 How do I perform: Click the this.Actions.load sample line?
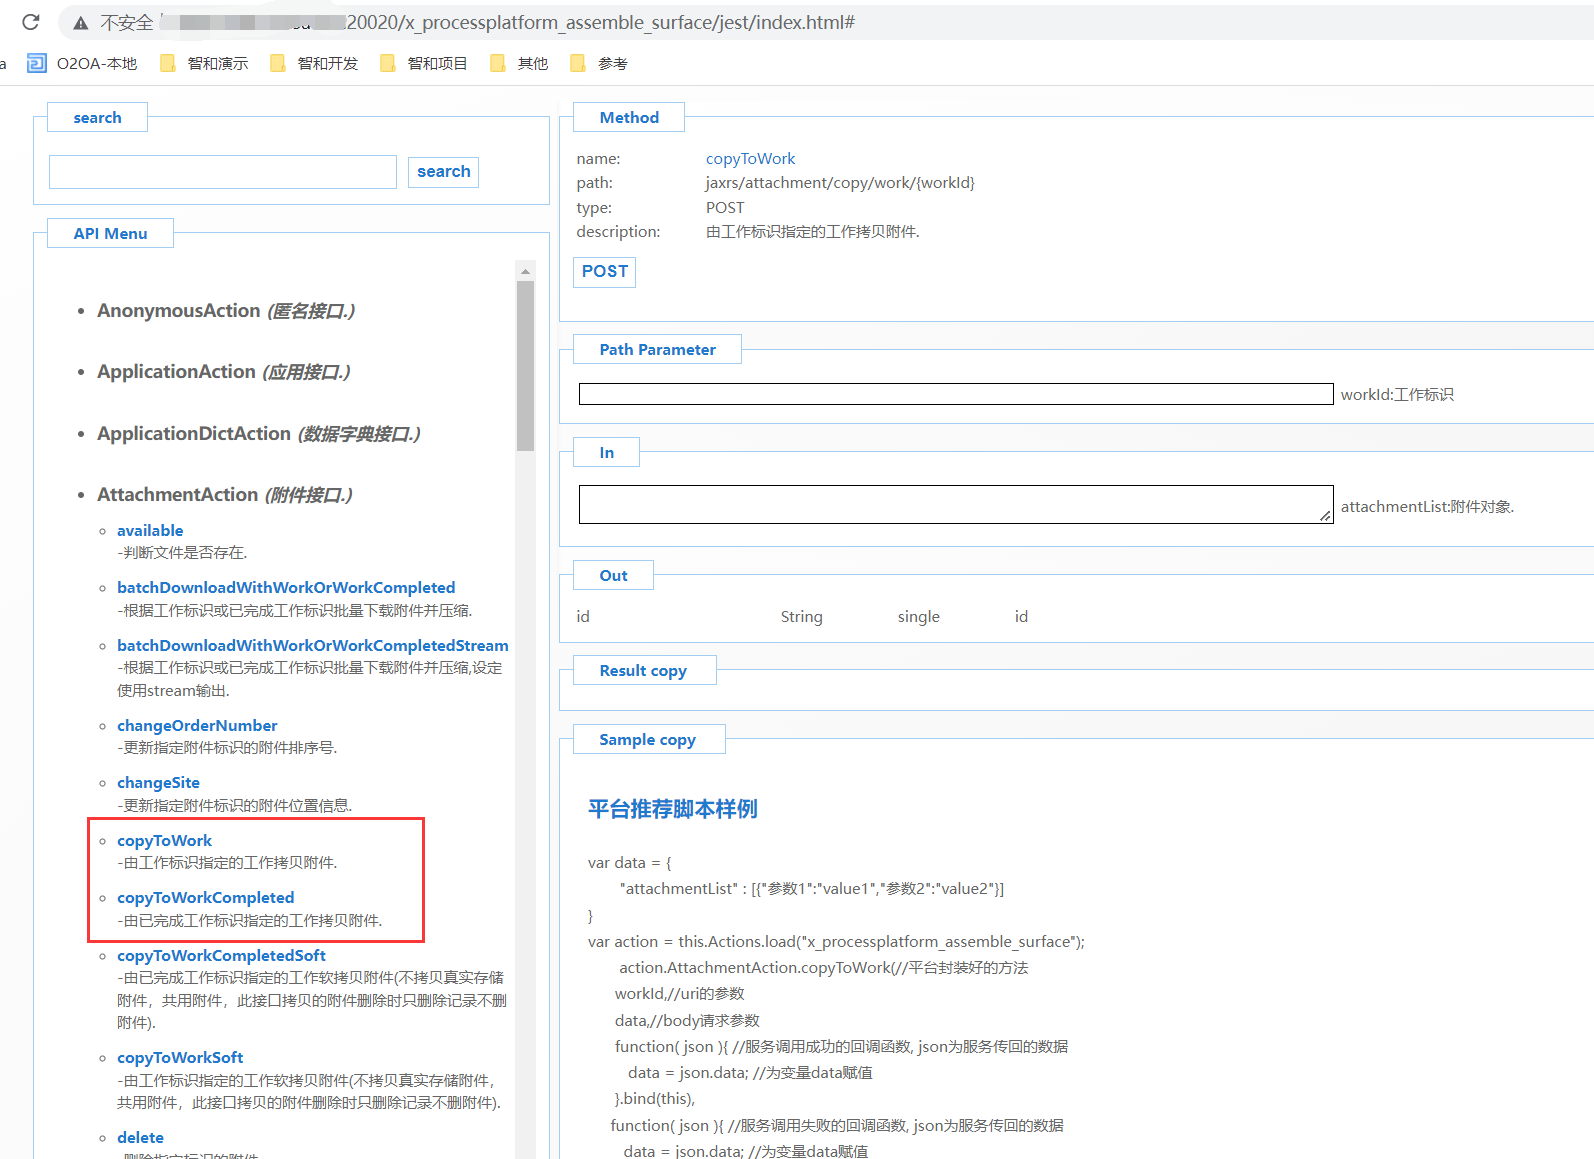coord(836,942)
